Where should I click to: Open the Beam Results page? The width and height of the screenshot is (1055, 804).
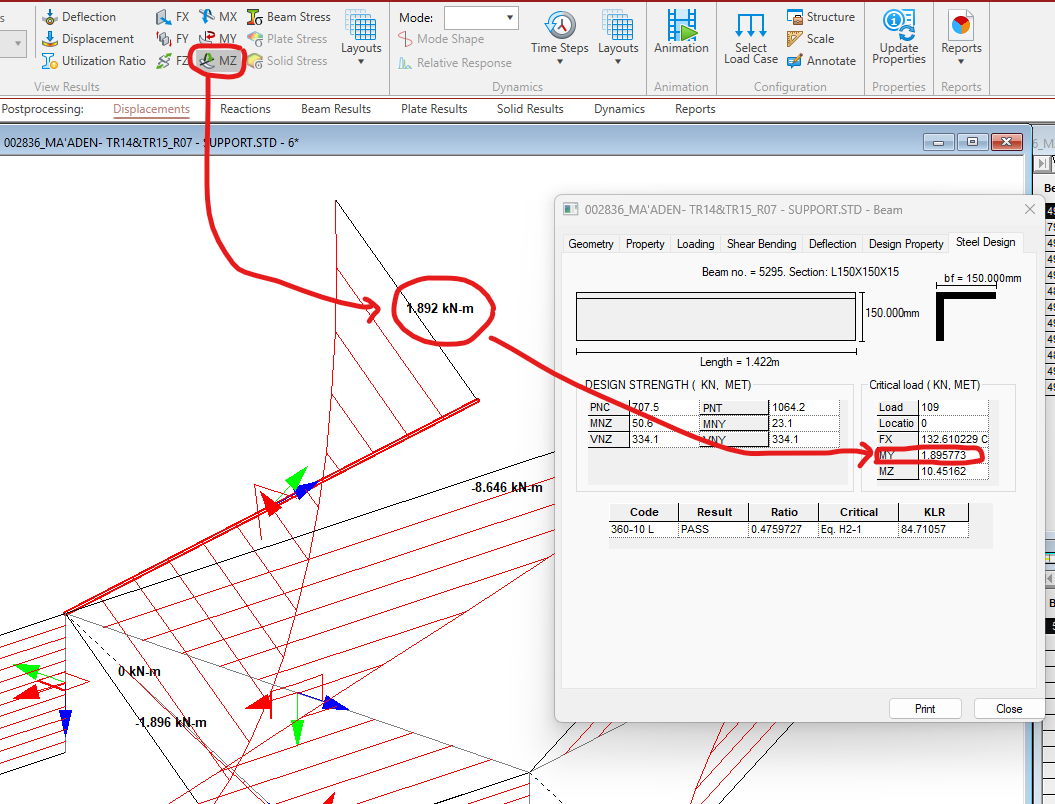[x=336, y=109]
